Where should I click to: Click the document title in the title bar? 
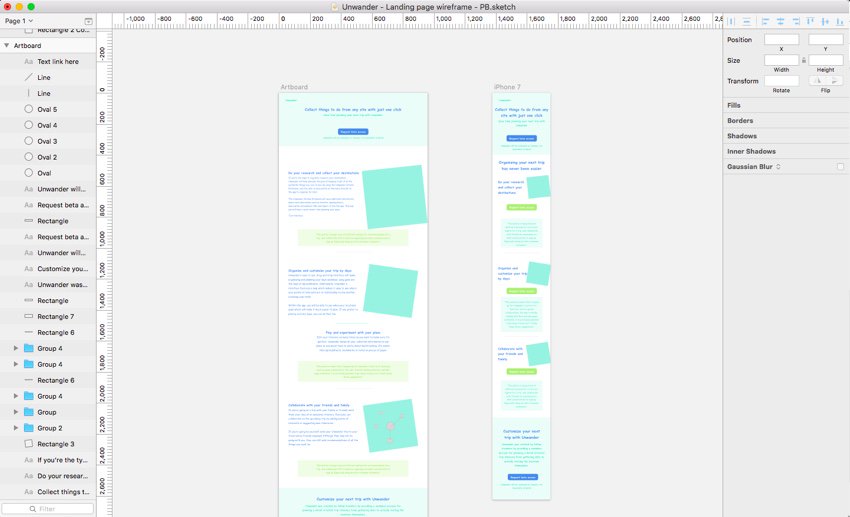click(x=428, y=7)
